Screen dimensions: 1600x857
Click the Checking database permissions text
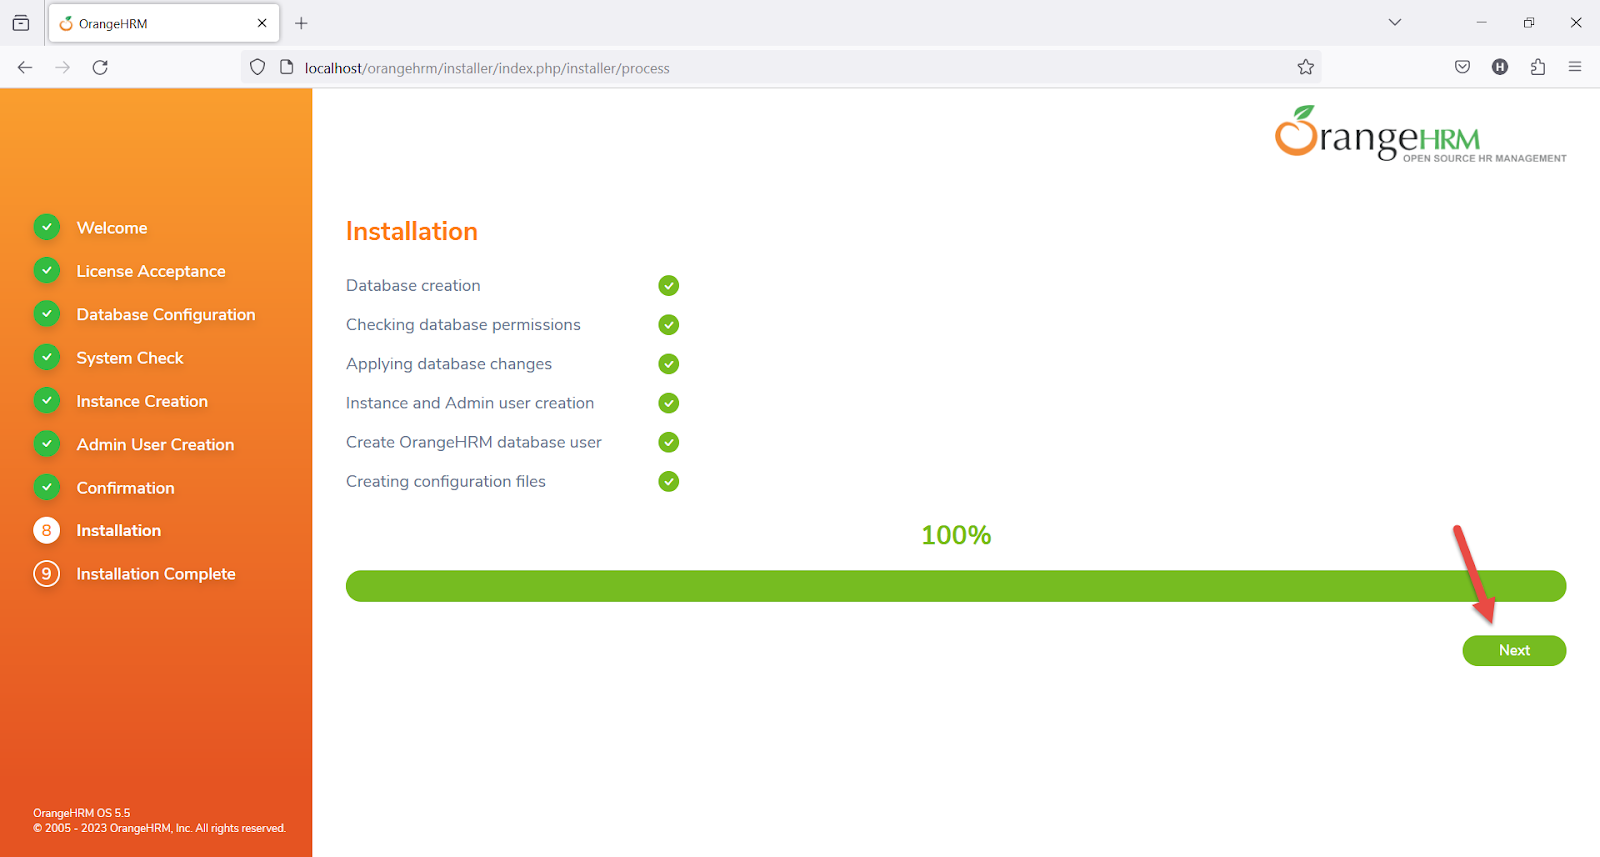(x=463, y=325)
